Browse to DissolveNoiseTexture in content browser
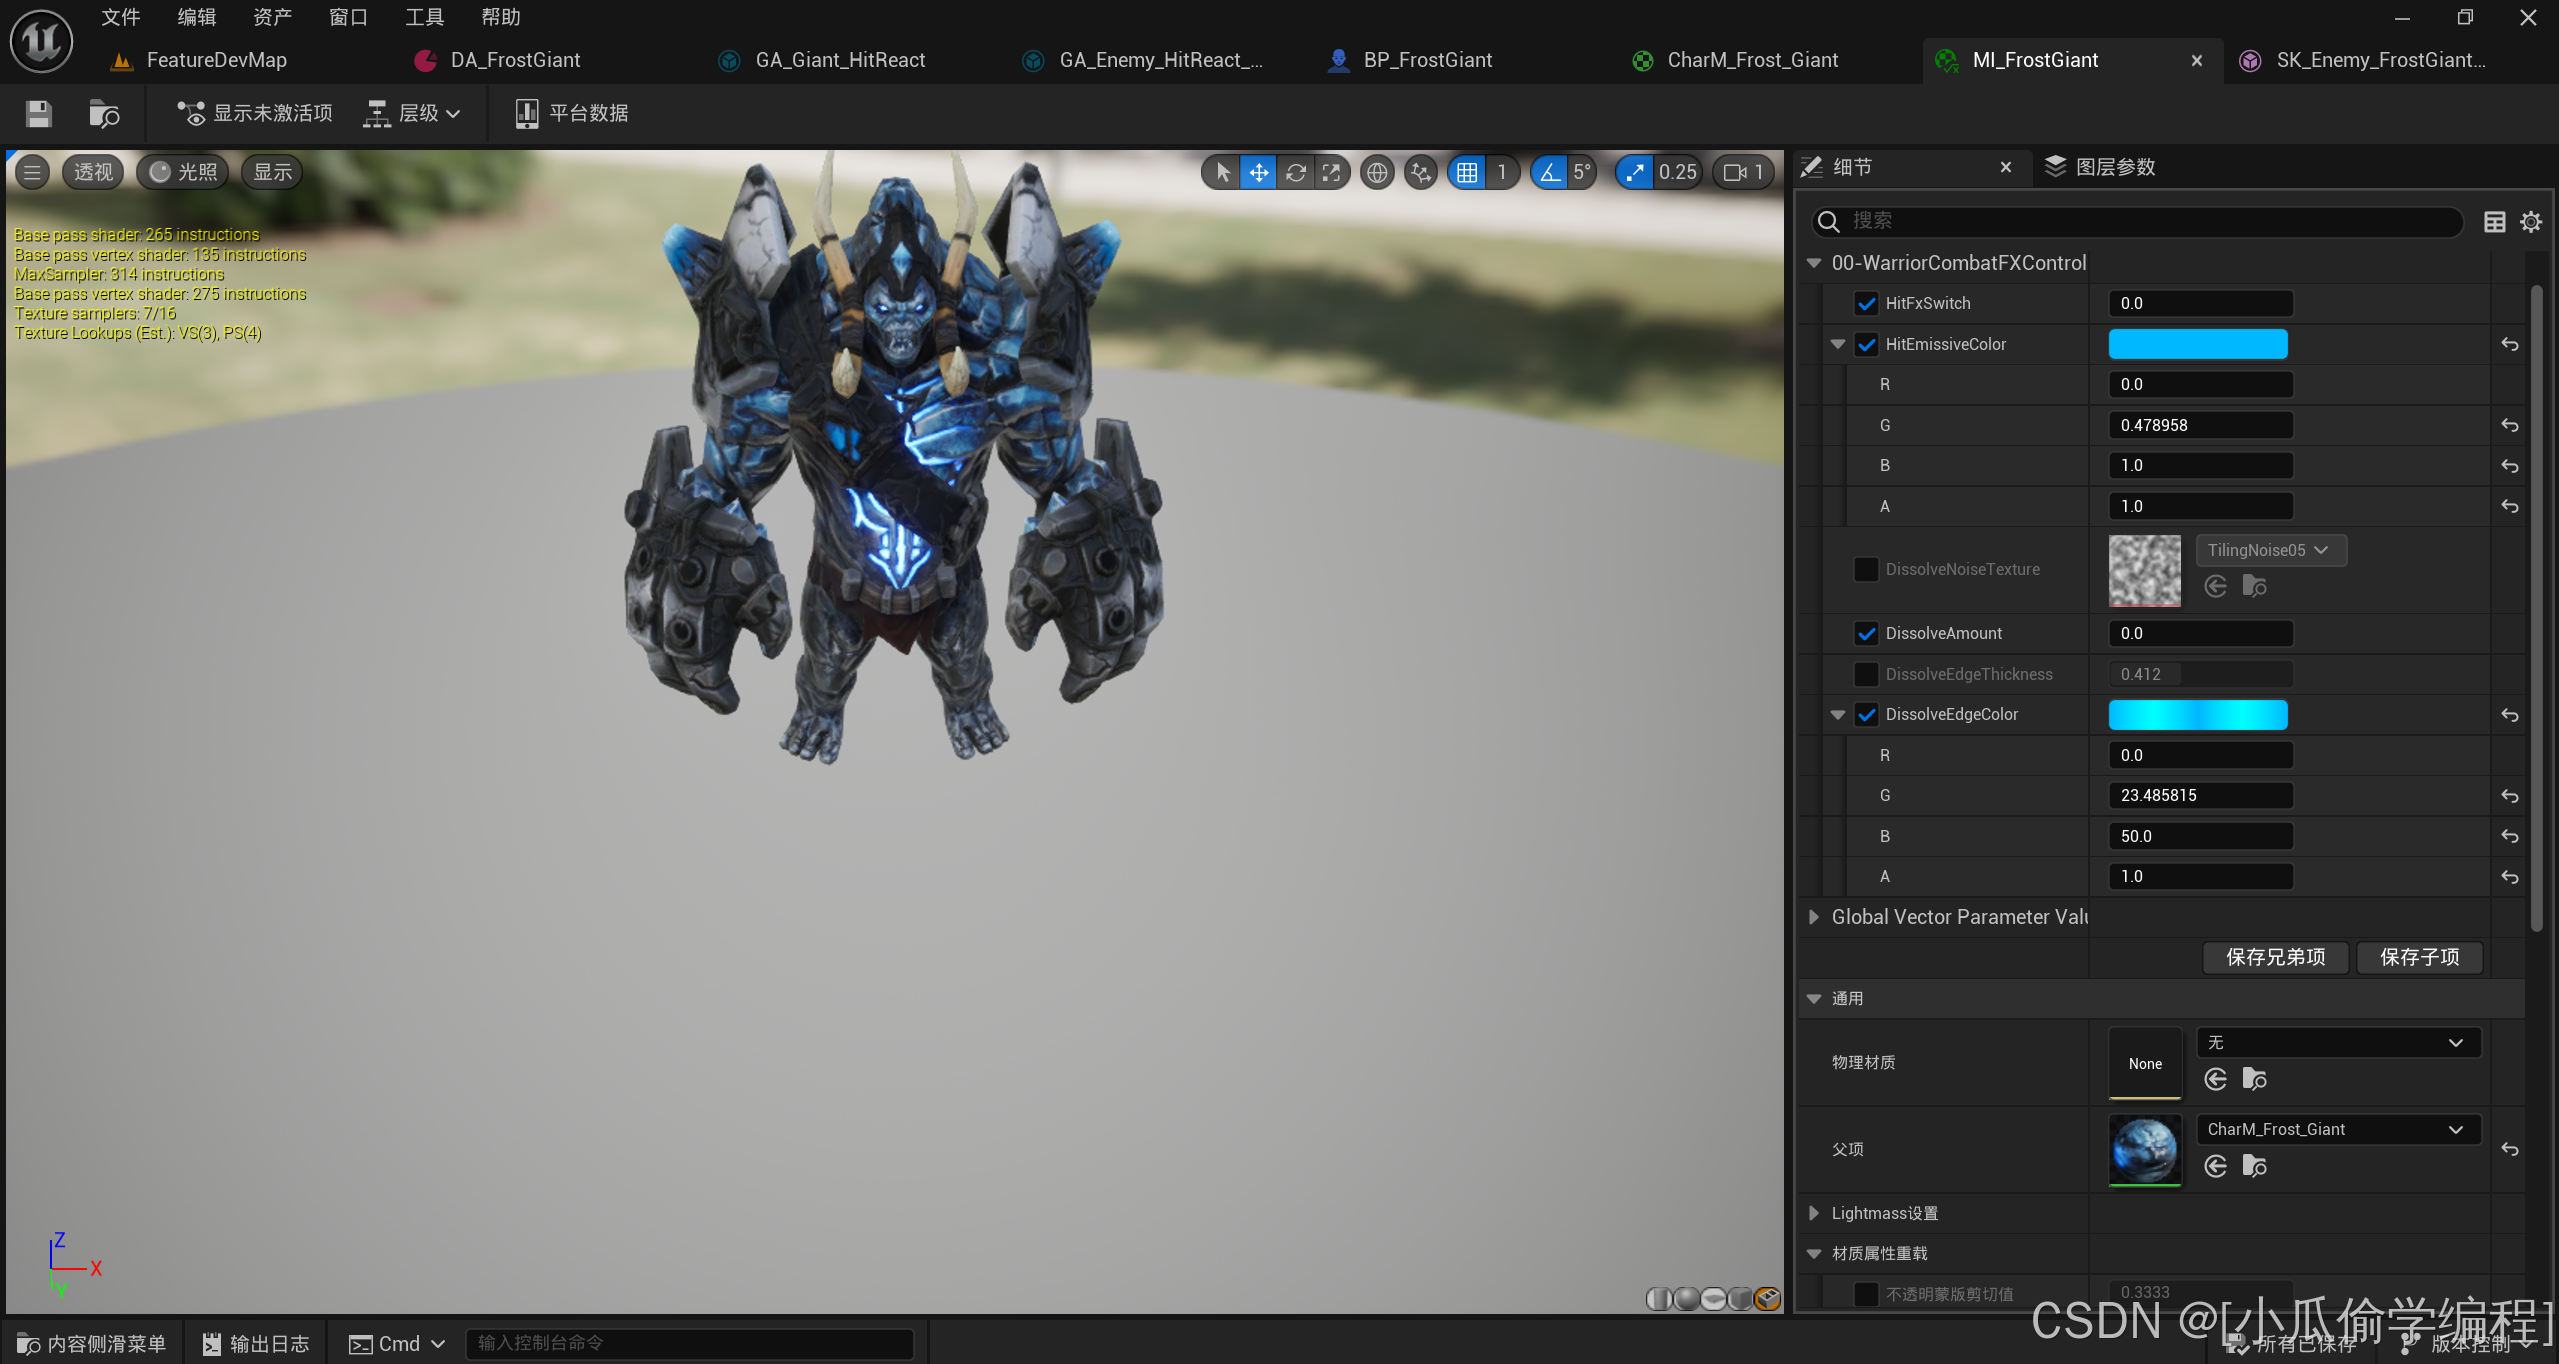 (2254, 586)
